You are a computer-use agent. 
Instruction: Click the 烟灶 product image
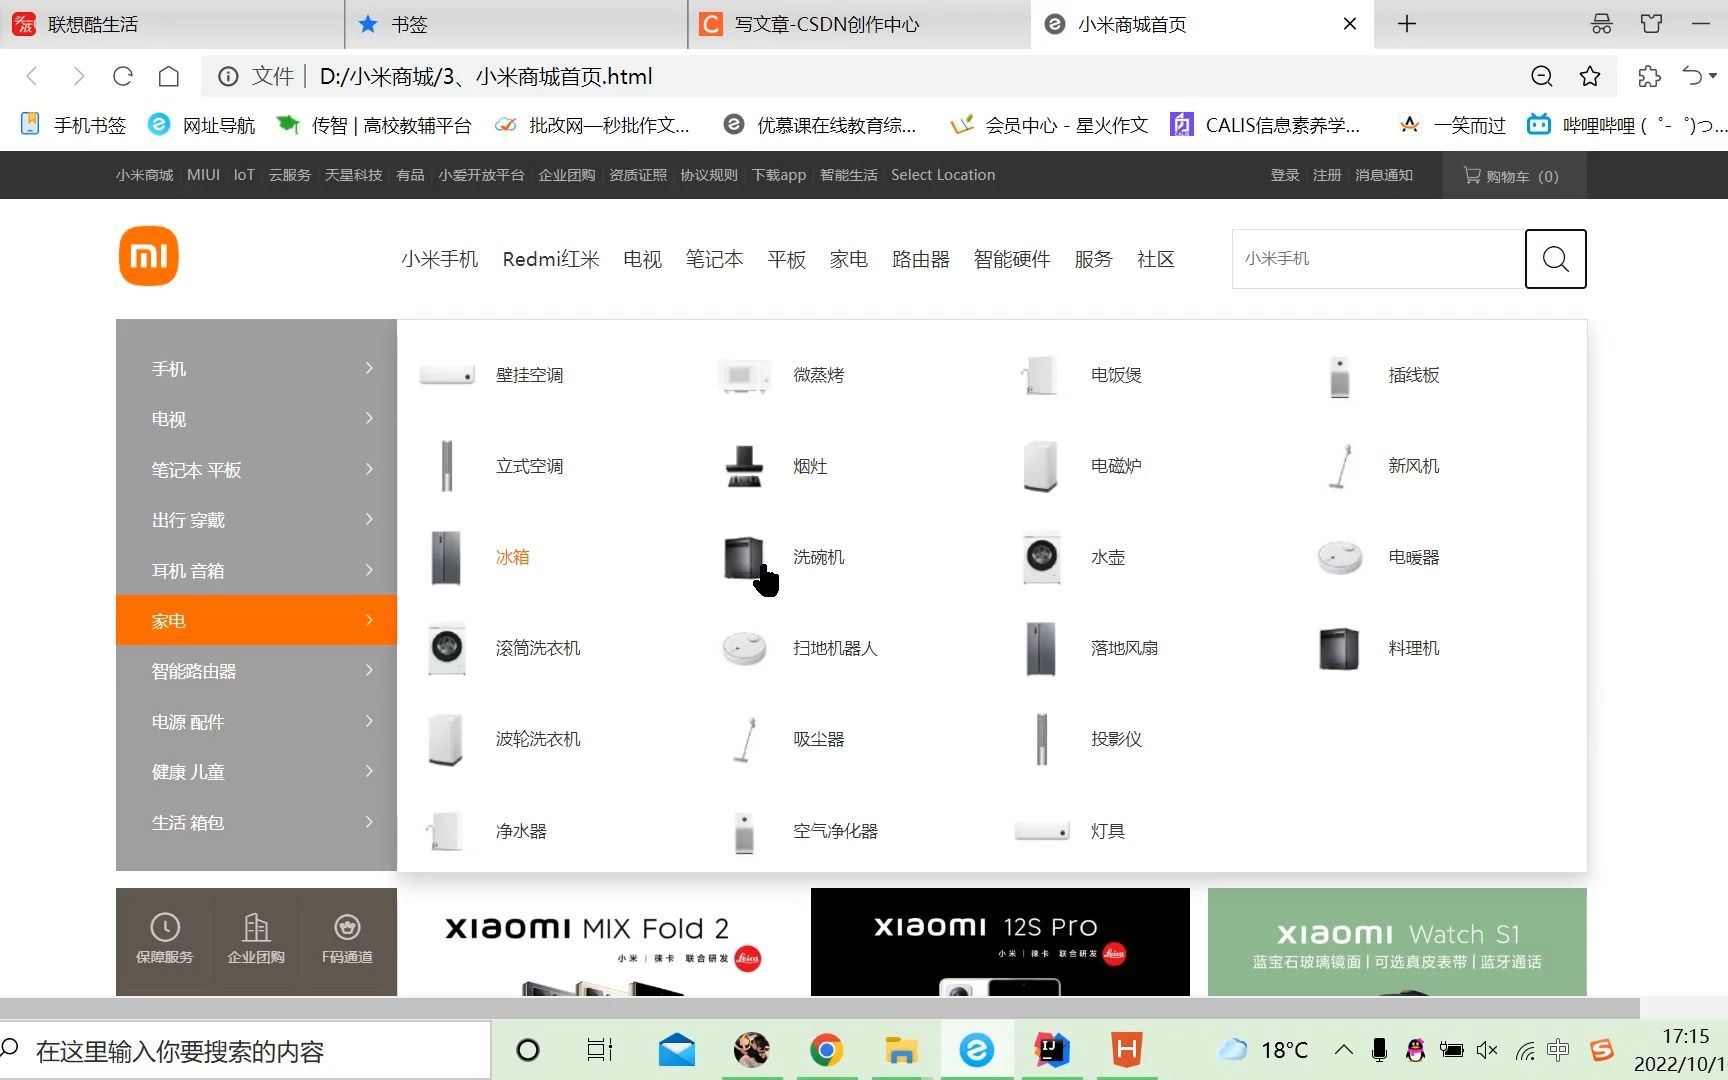pos(744,466)
